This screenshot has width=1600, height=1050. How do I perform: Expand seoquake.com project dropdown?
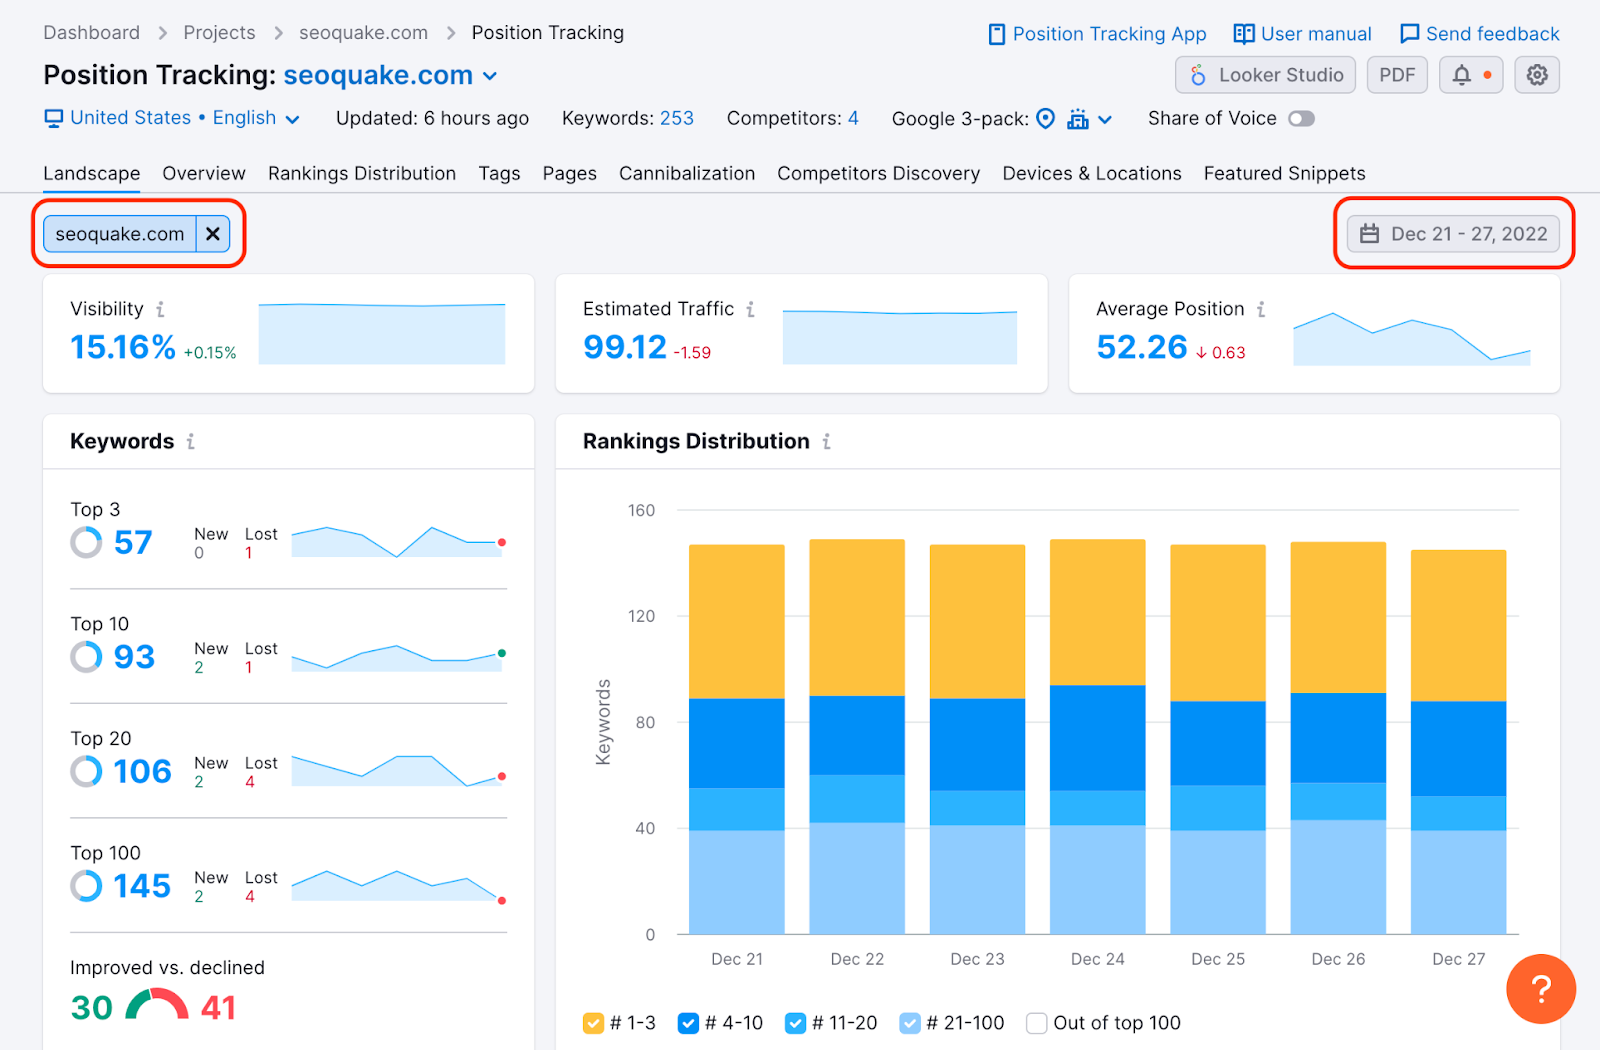tap(490, 76)
